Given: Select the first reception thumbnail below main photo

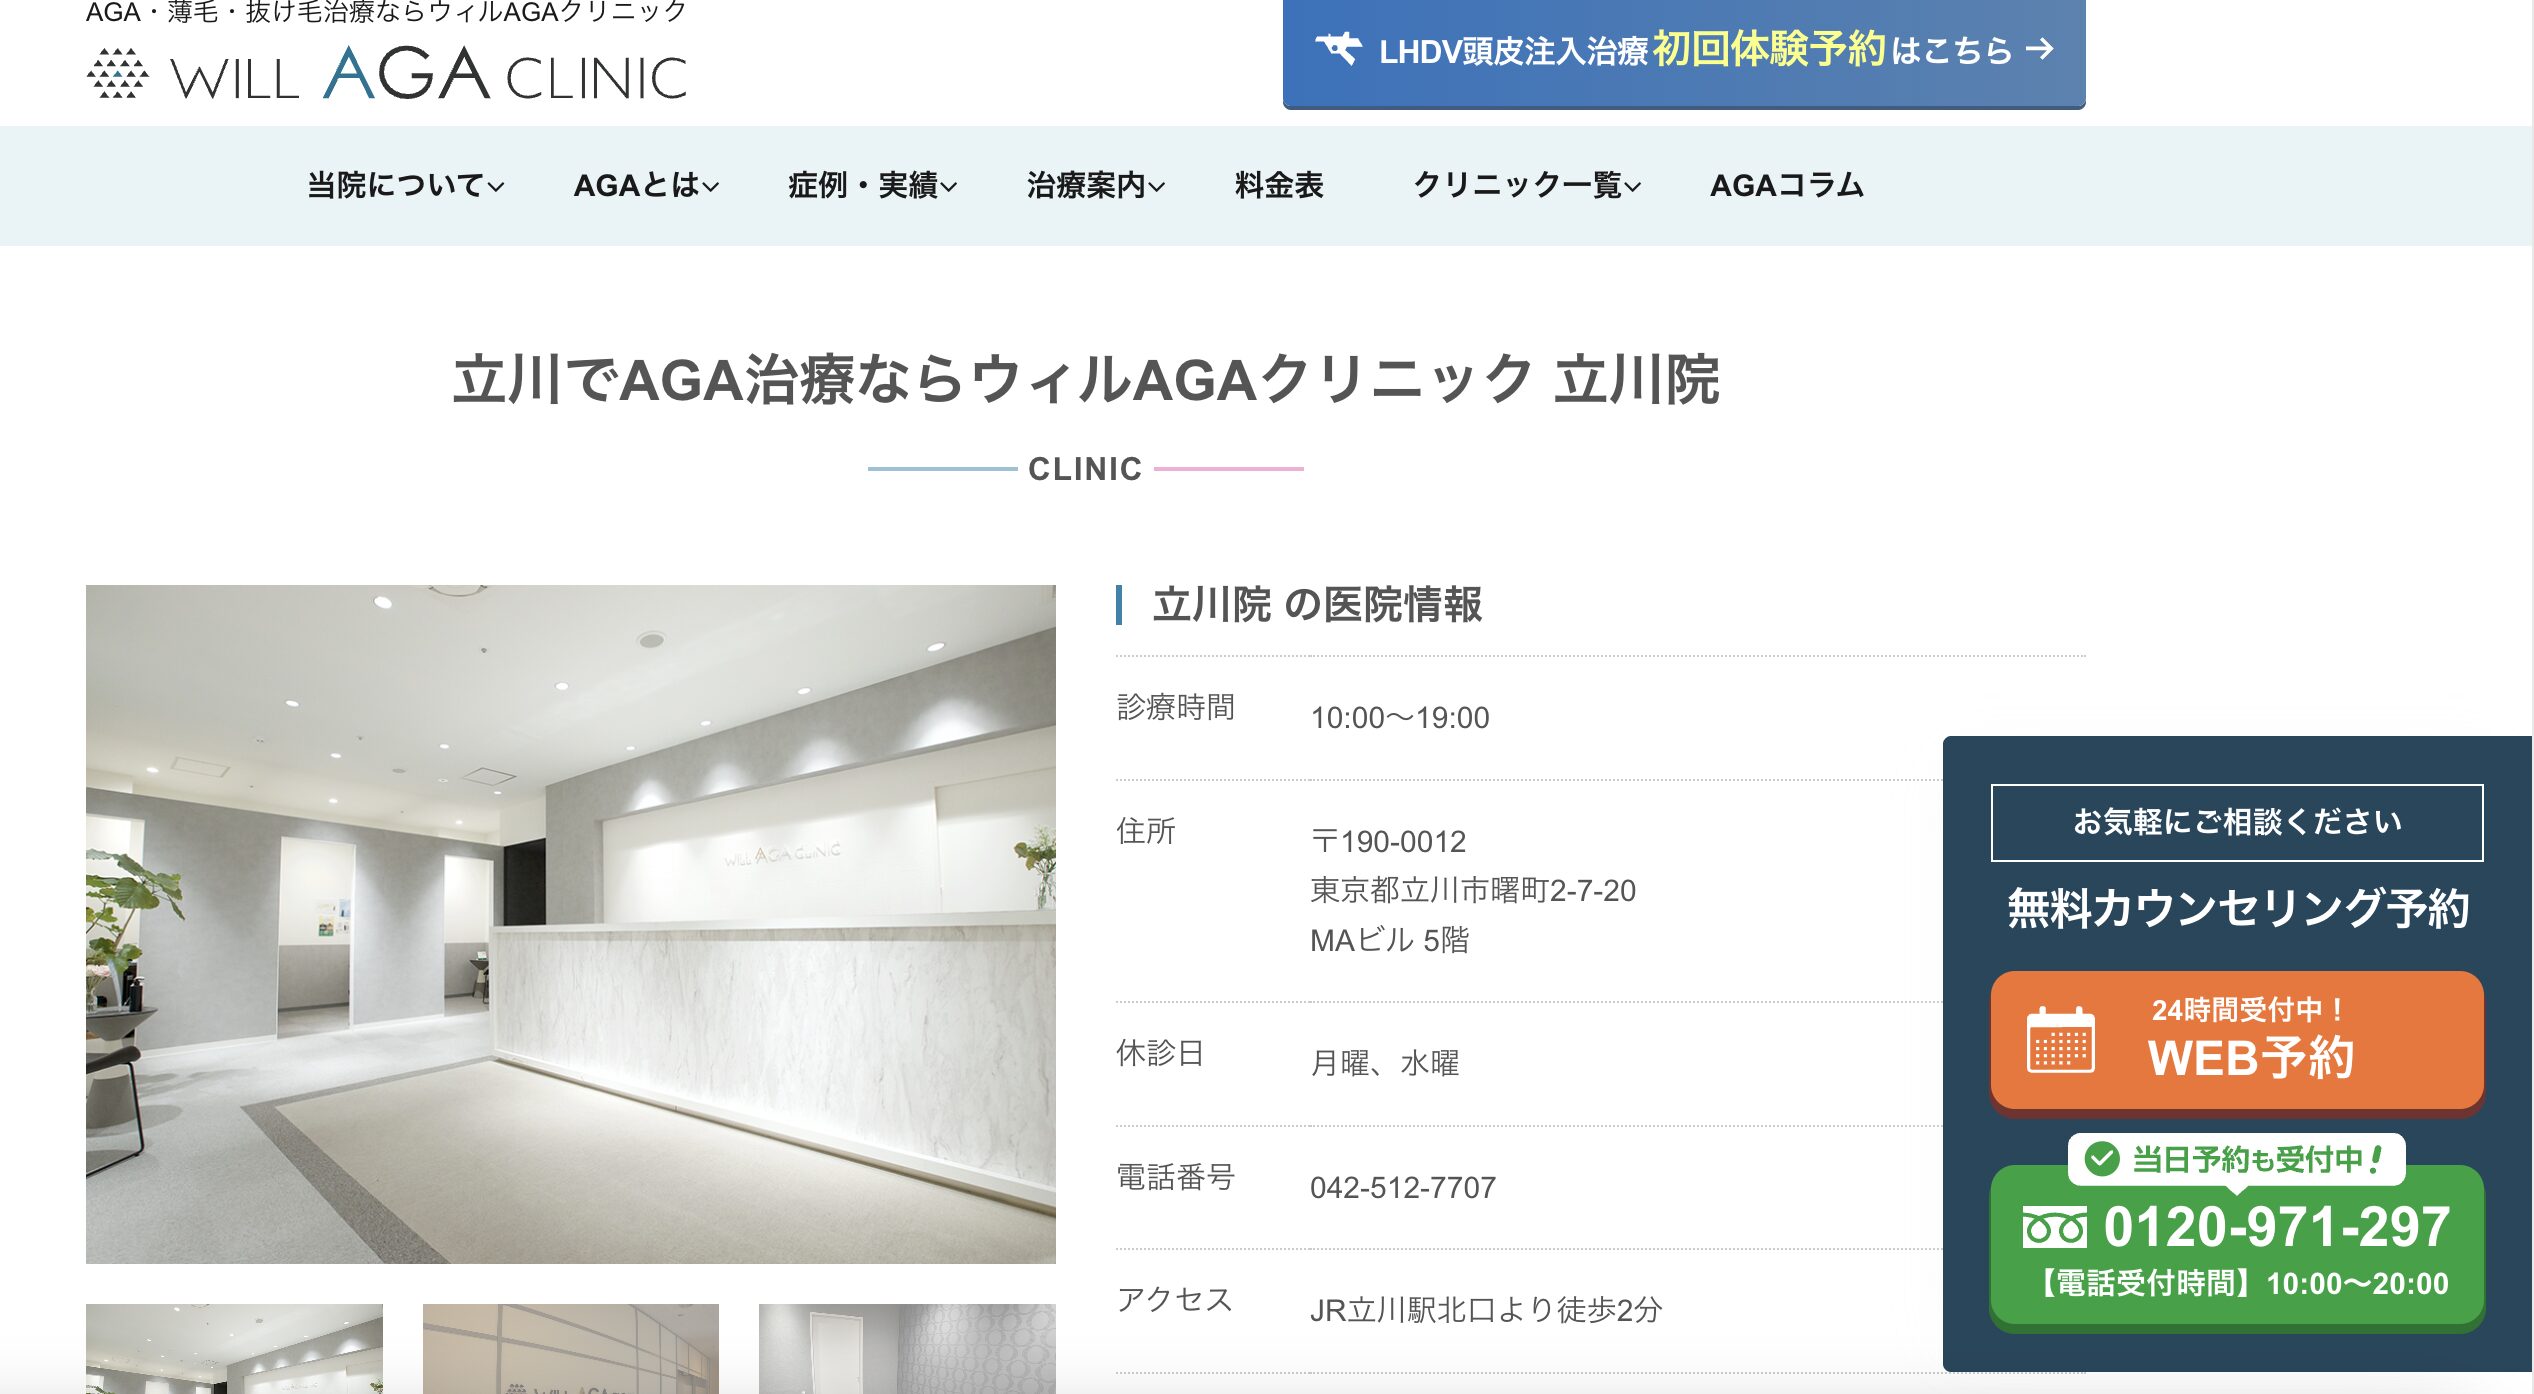Looking at the screenshot, I should (234, 1348).
